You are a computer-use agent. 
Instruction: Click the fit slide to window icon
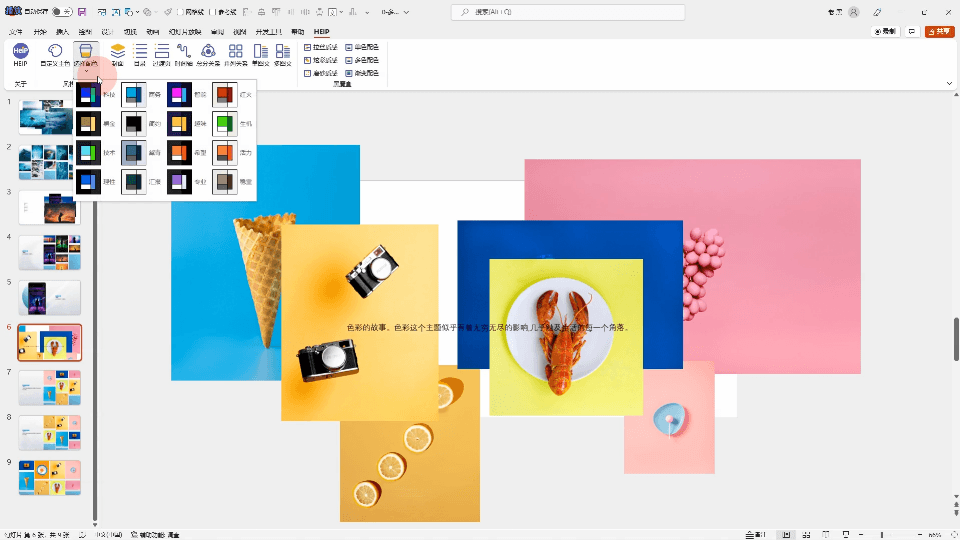(x=954, y=534)
